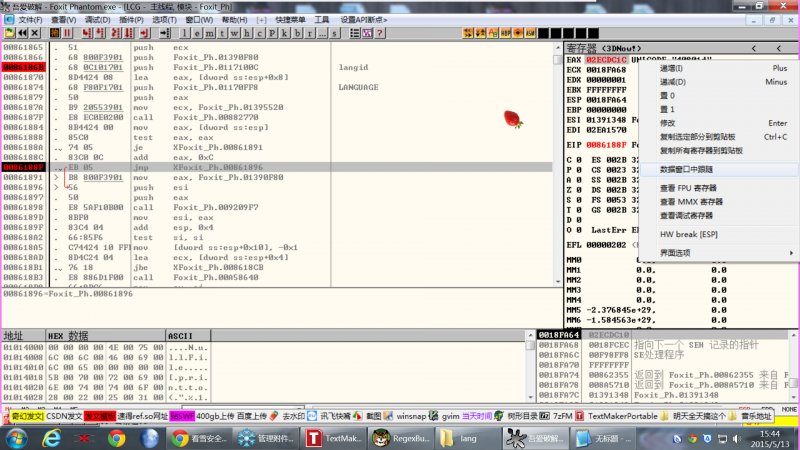
Task: Select 修改 Enter in context menu
Action: (718, 123)
